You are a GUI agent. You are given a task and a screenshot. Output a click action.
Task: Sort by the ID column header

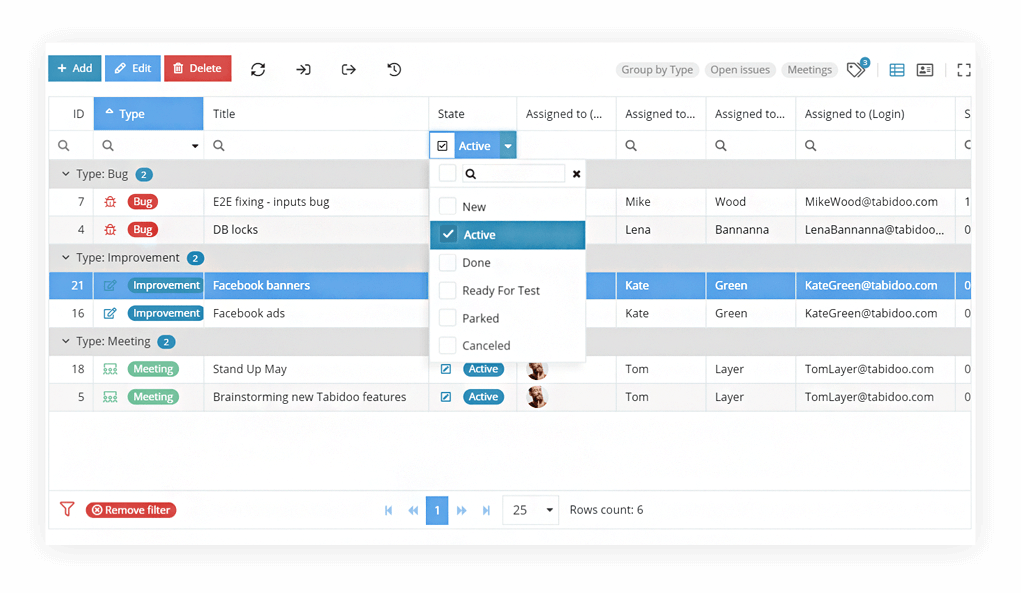[72, 114]
